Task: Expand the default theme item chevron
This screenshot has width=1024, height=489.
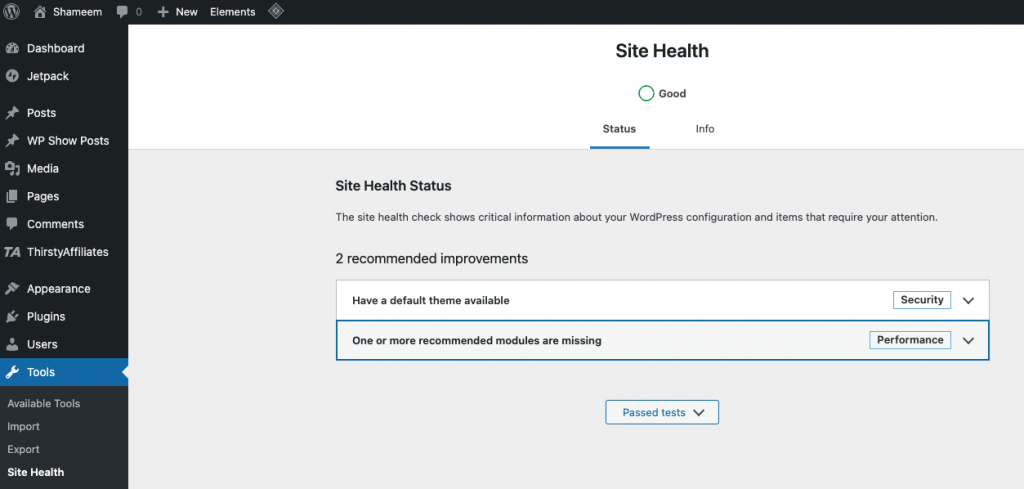Action: tap(967, 300)
